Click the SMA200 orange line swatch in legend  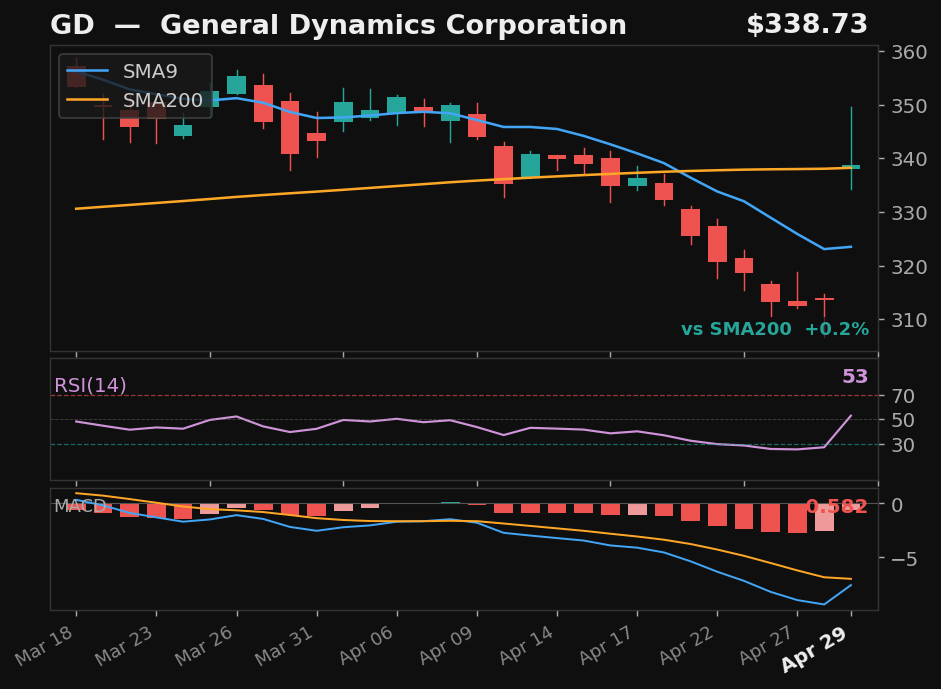(x=88, y=100)
